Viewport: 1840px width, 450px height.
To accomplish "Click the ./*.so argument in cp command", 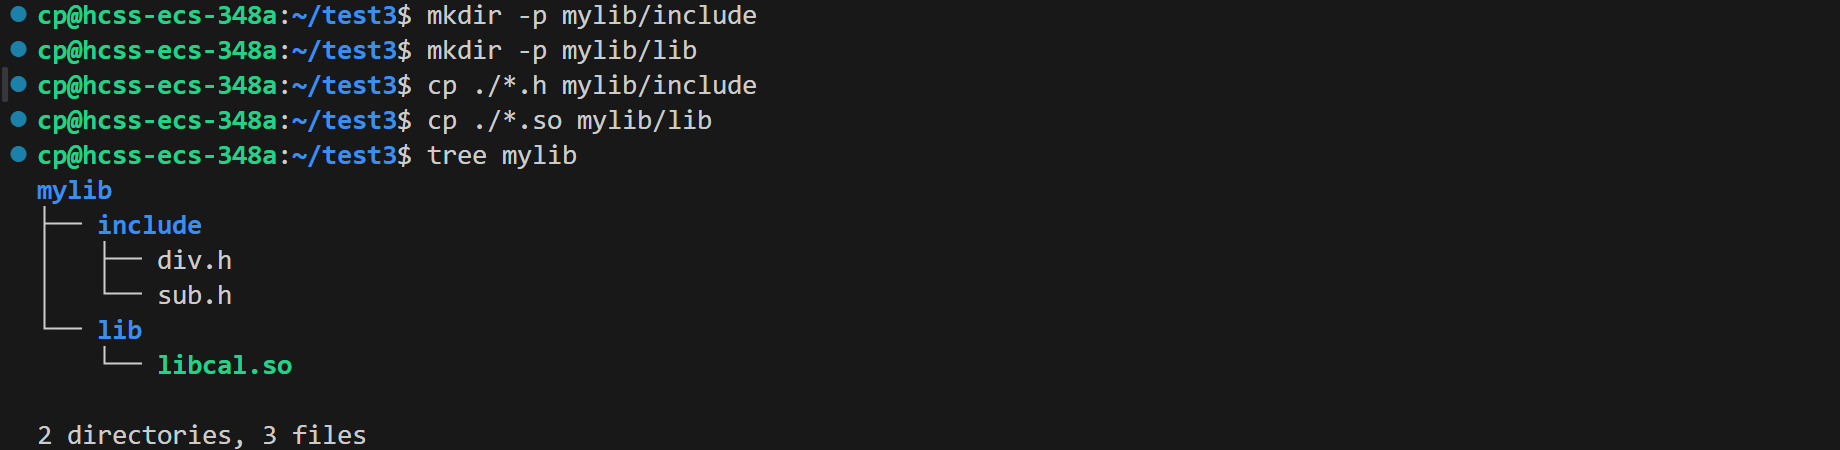I will click(517, 120).
